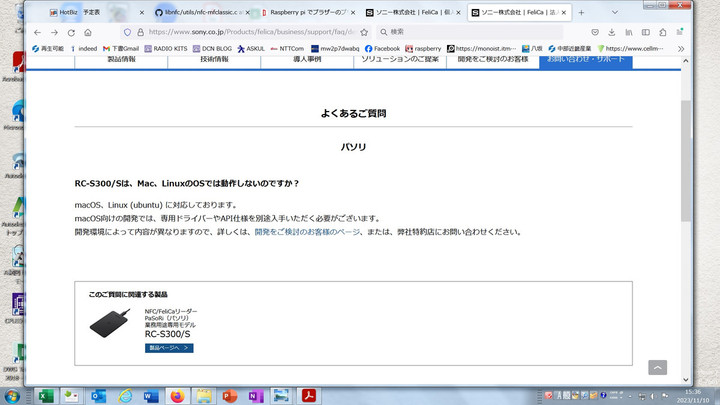Click the 製品ページへ button

coord(169,348)
